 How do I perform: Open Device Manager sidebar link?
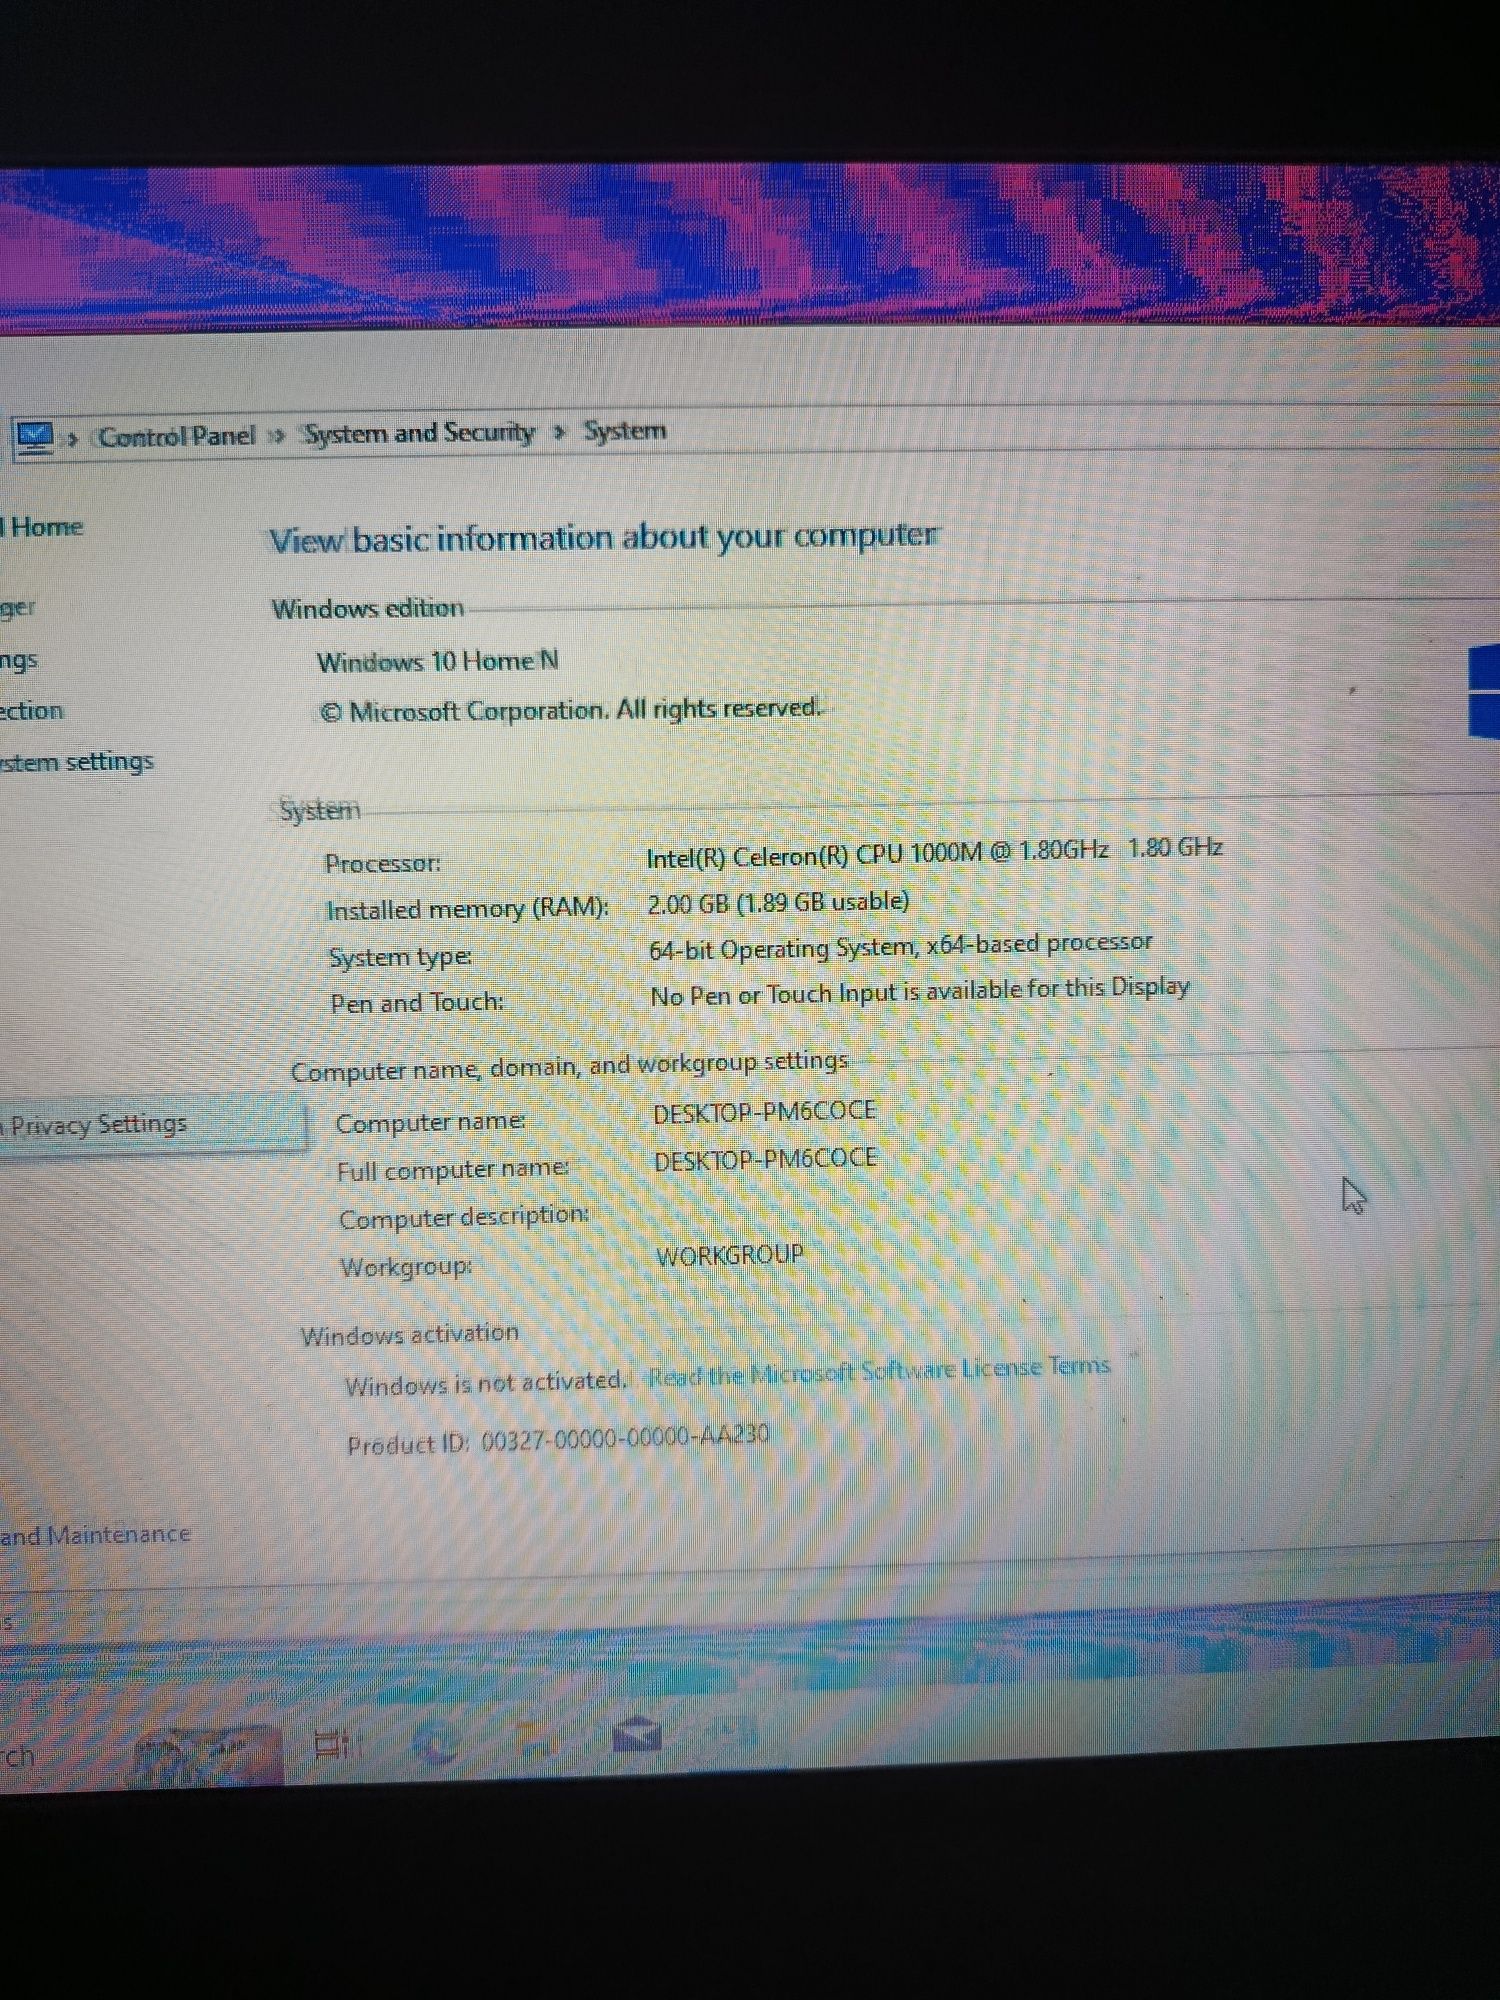[17, 607]
